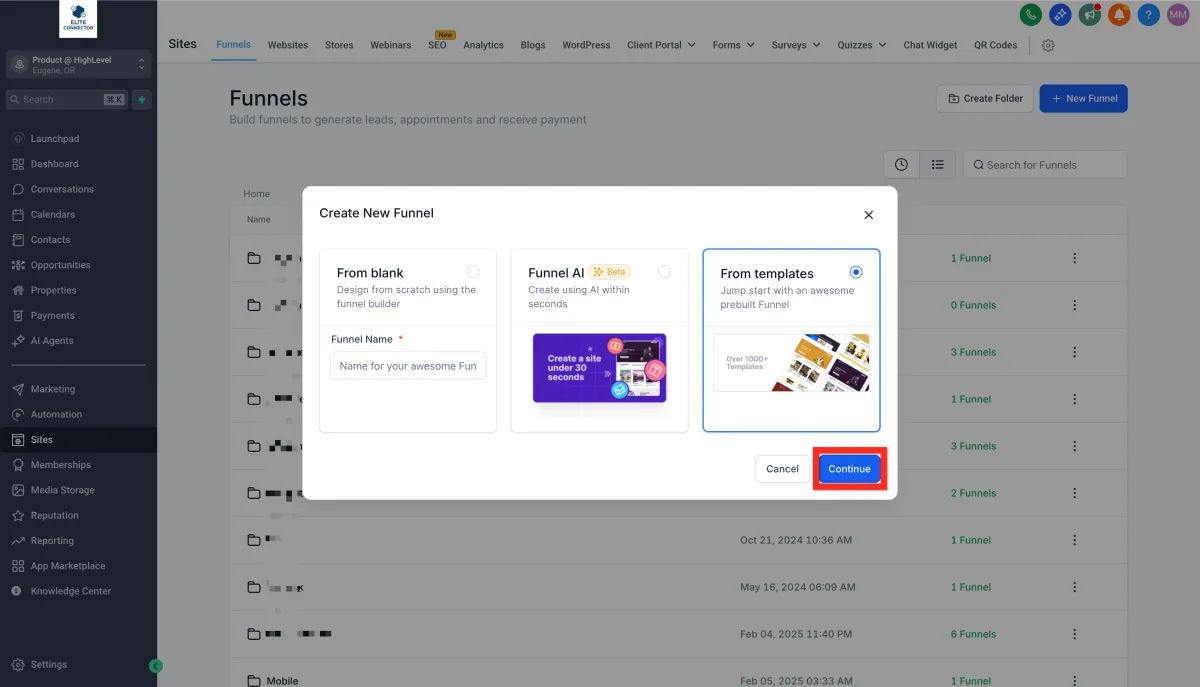Click the Continue button

849,469
